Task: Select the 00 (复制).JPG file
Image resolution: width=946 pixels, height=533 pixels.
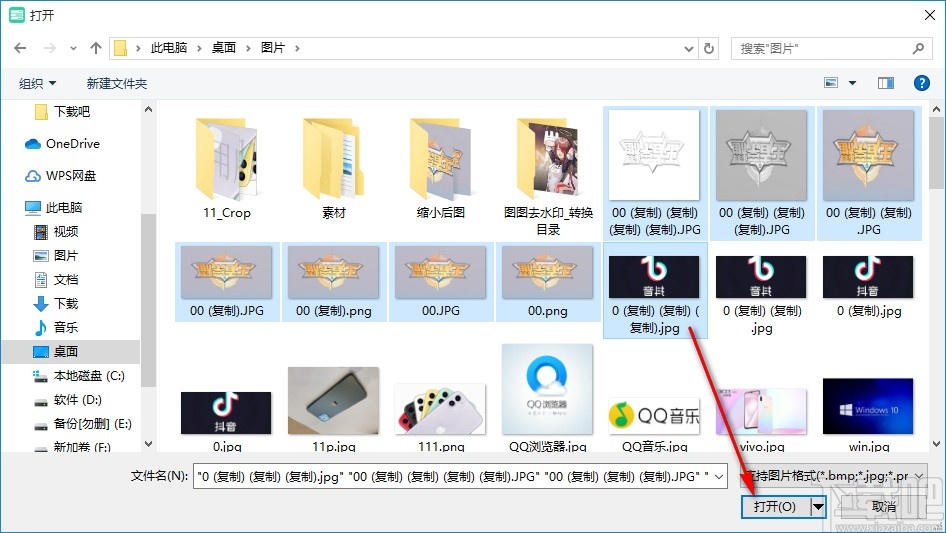Action: click(x=227, y=282)
